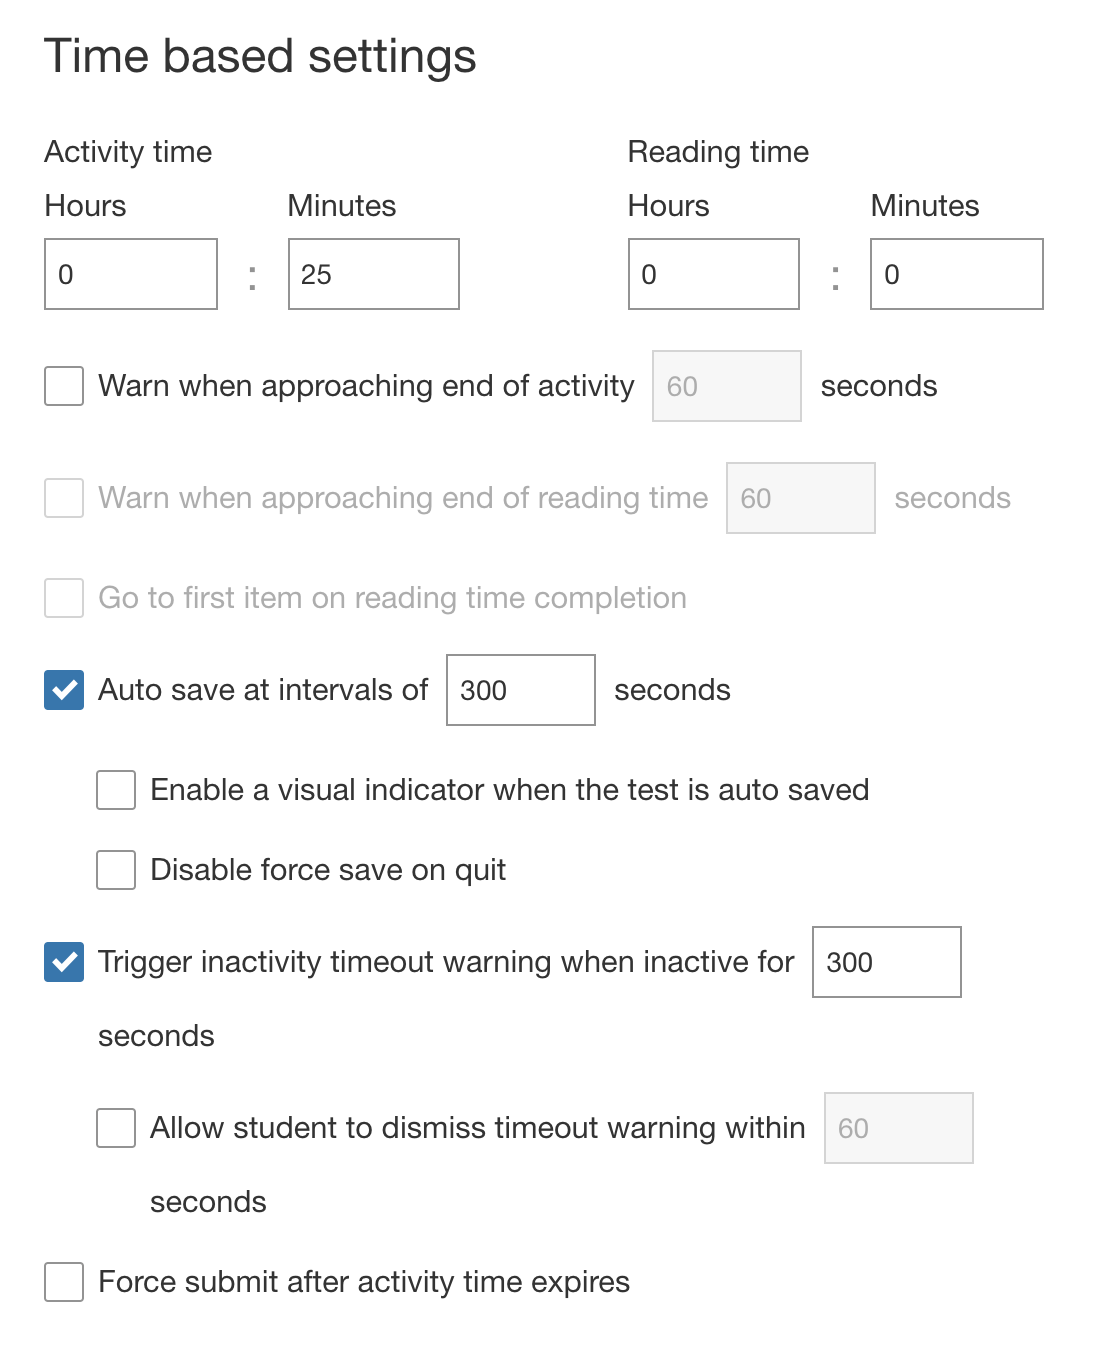Disable auto save at intervals

pos(63,689)
